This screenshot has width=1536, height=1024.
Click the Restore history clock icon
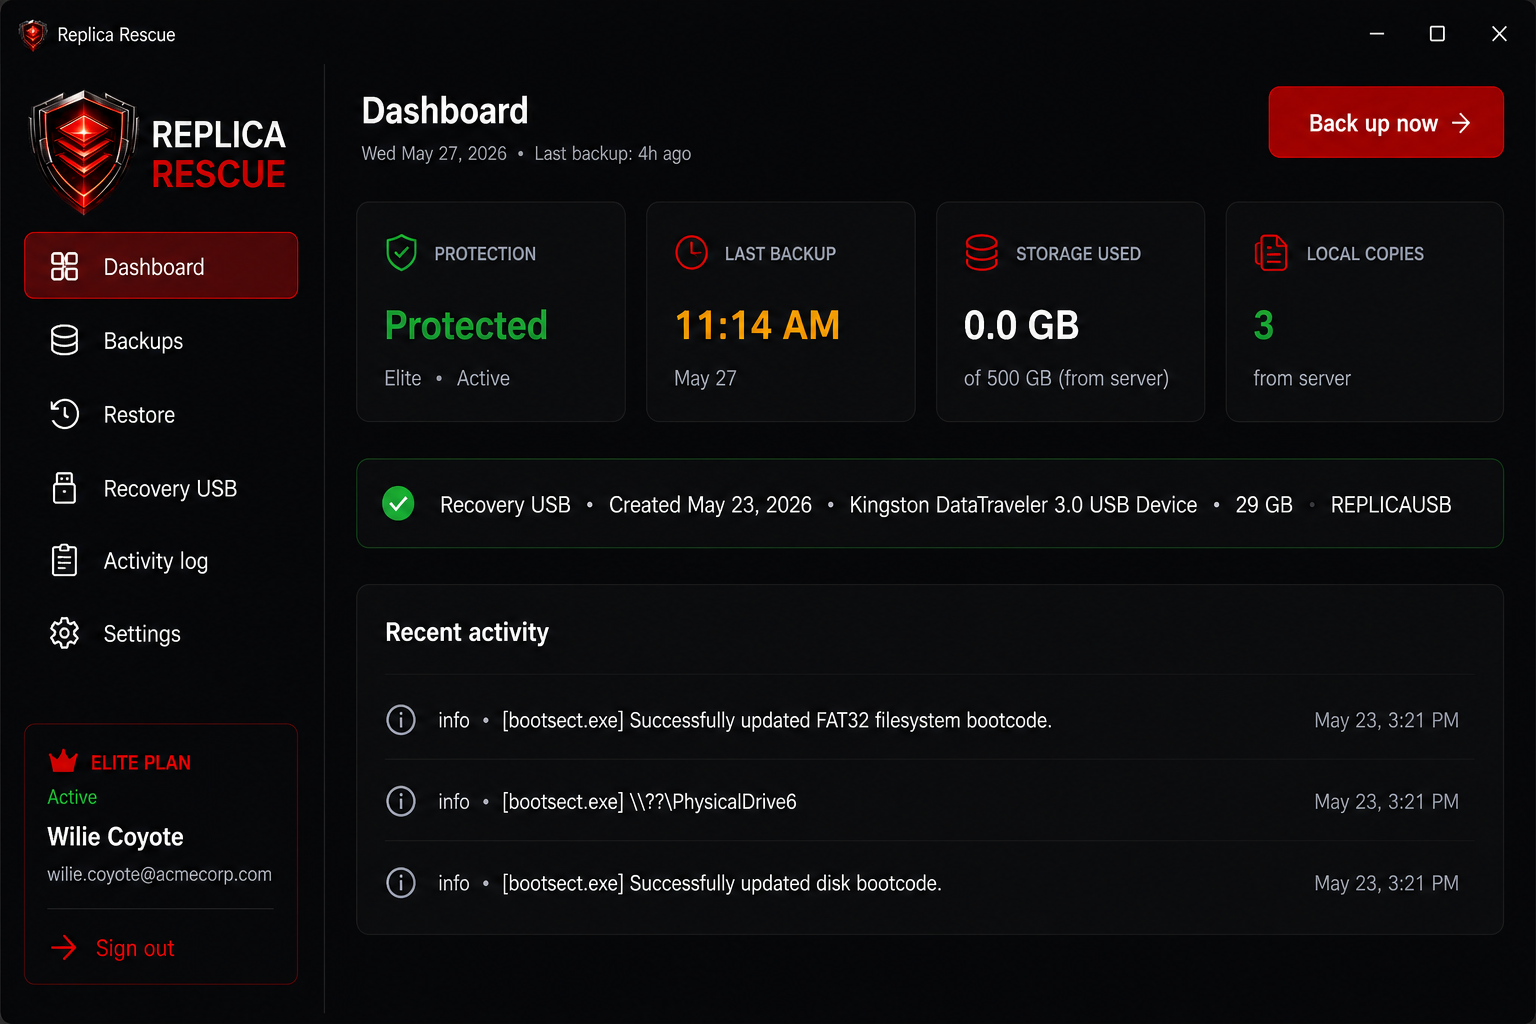[64, 414]
